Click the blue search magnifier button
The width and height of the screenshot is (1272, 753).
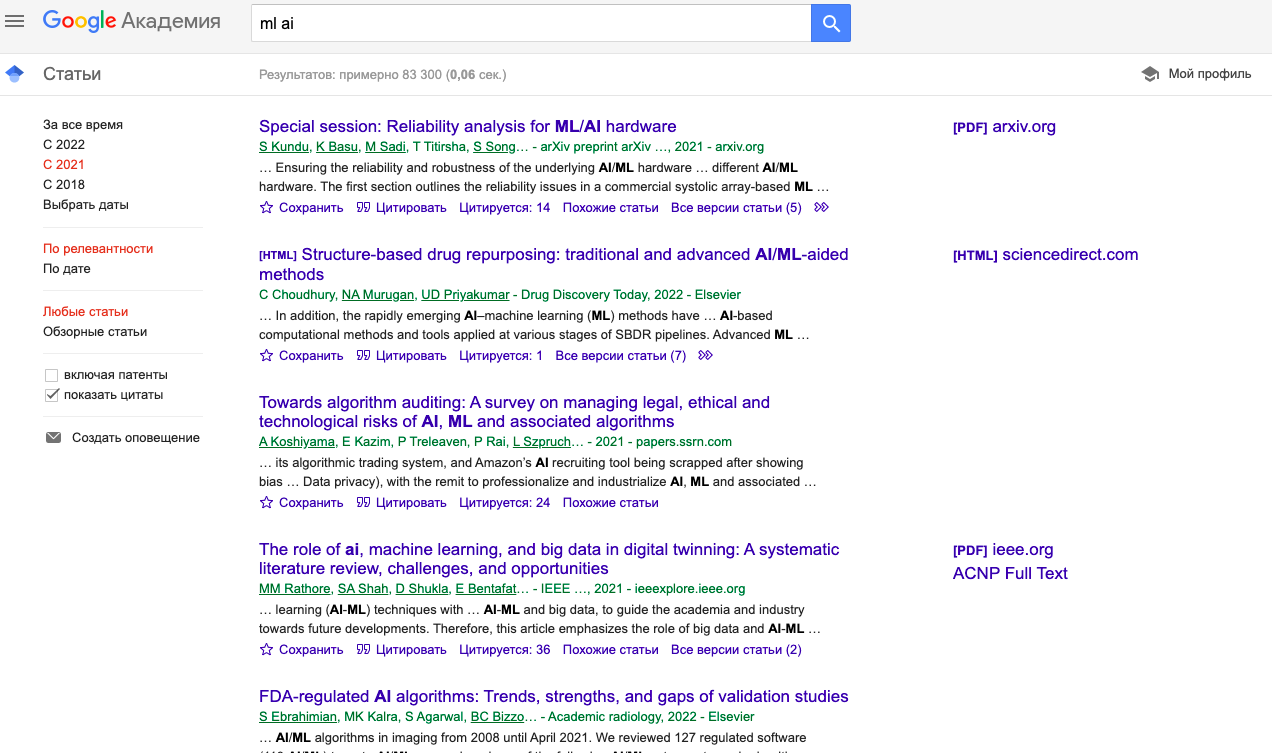pos(830,23)
